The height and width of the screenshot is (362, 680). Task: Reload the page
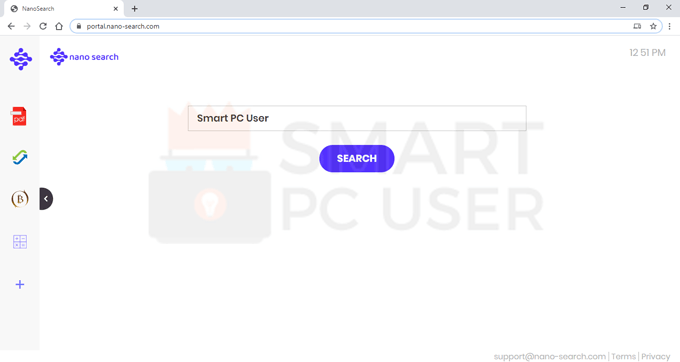[x=43, y=26]
